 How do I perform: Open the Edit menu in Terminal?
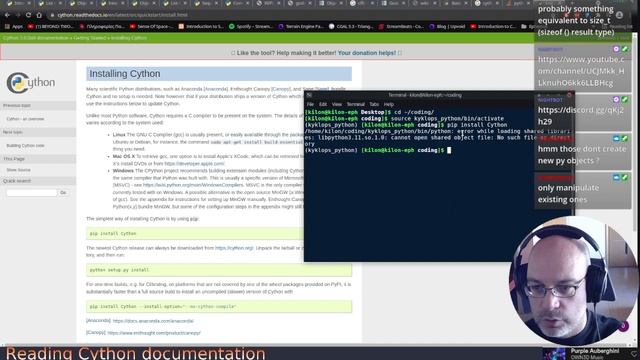tap(323, 104)
